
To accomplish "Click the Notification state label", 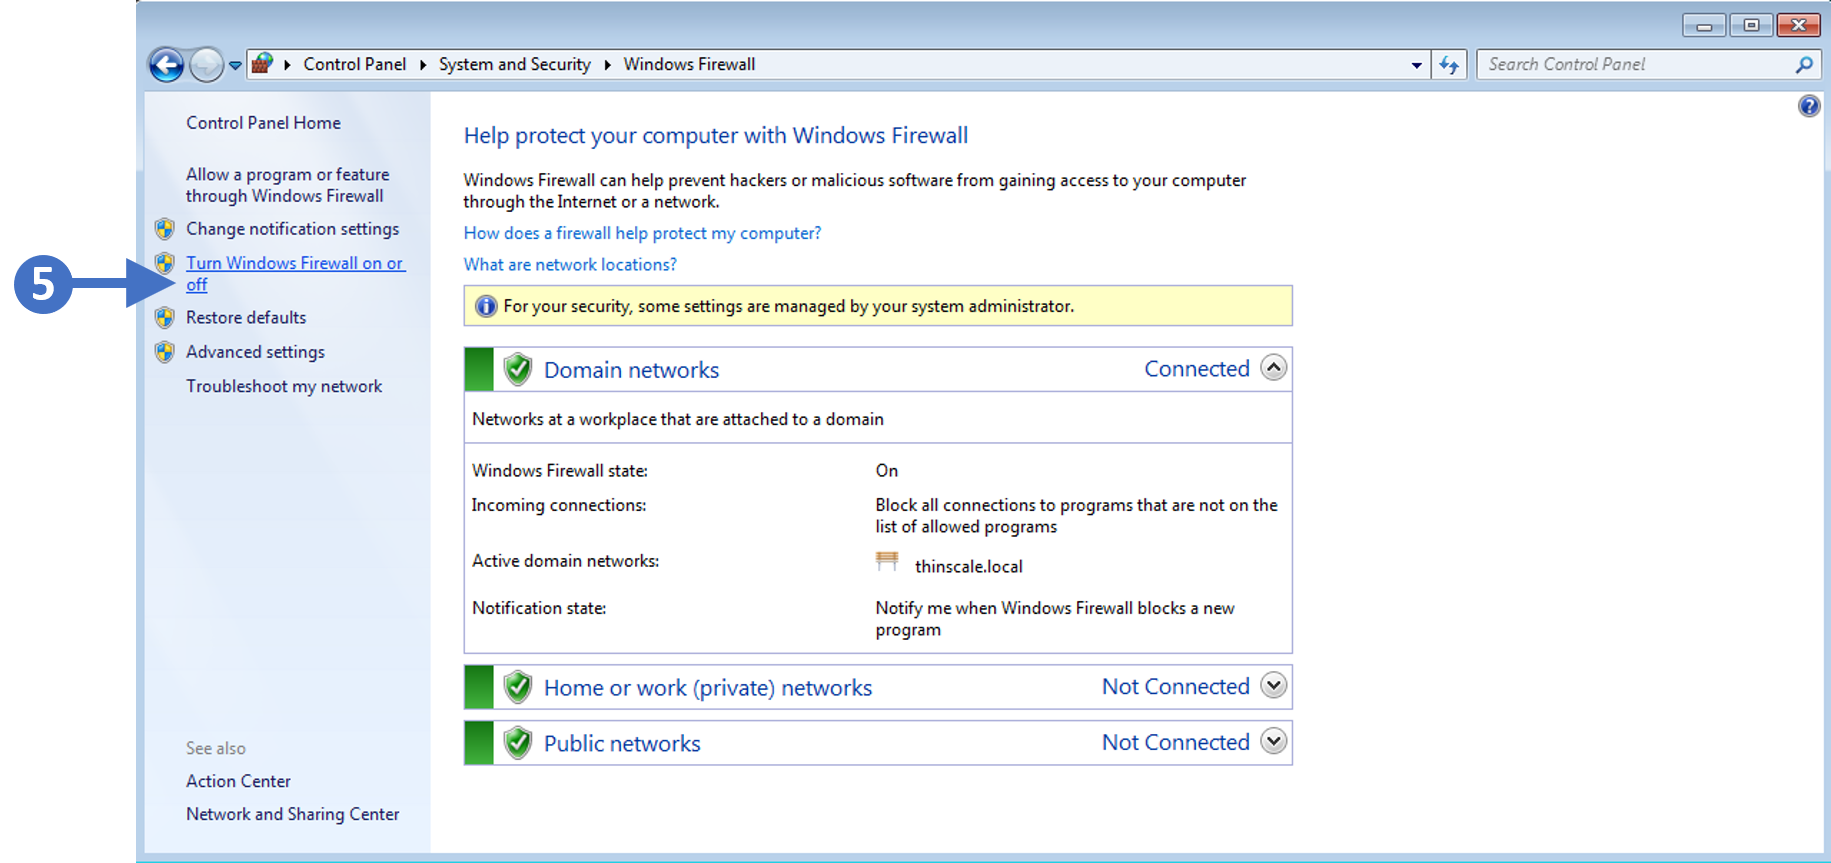I will pyautogui.click(x=539, y=608).
